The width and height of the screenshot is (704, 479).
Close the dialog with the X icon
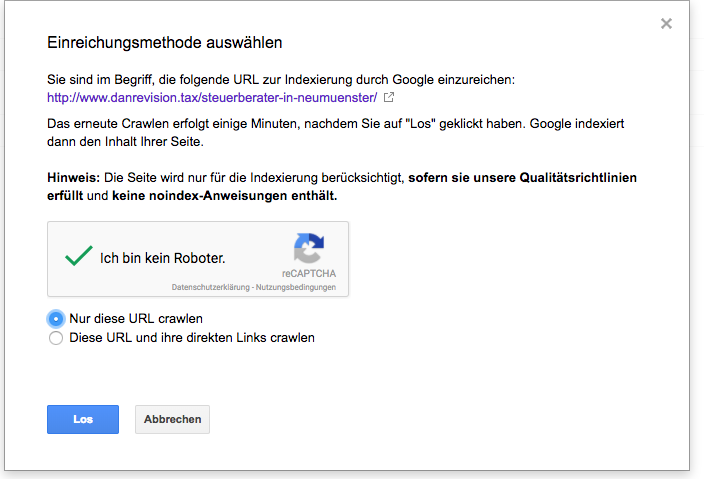pos(666,24)
